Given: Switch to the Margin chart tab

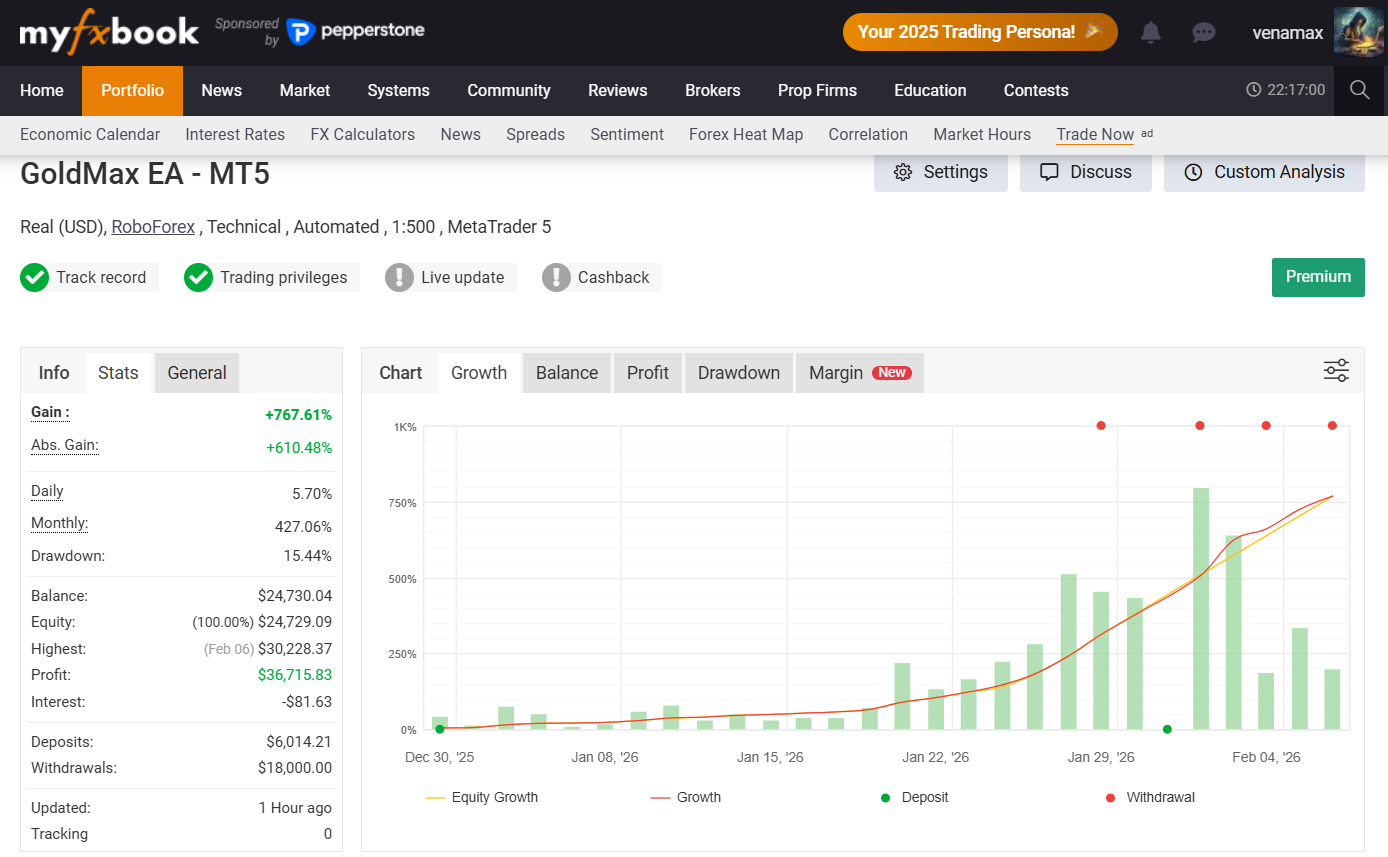Looking at the screenshot, I should click(x=860, y=373).
